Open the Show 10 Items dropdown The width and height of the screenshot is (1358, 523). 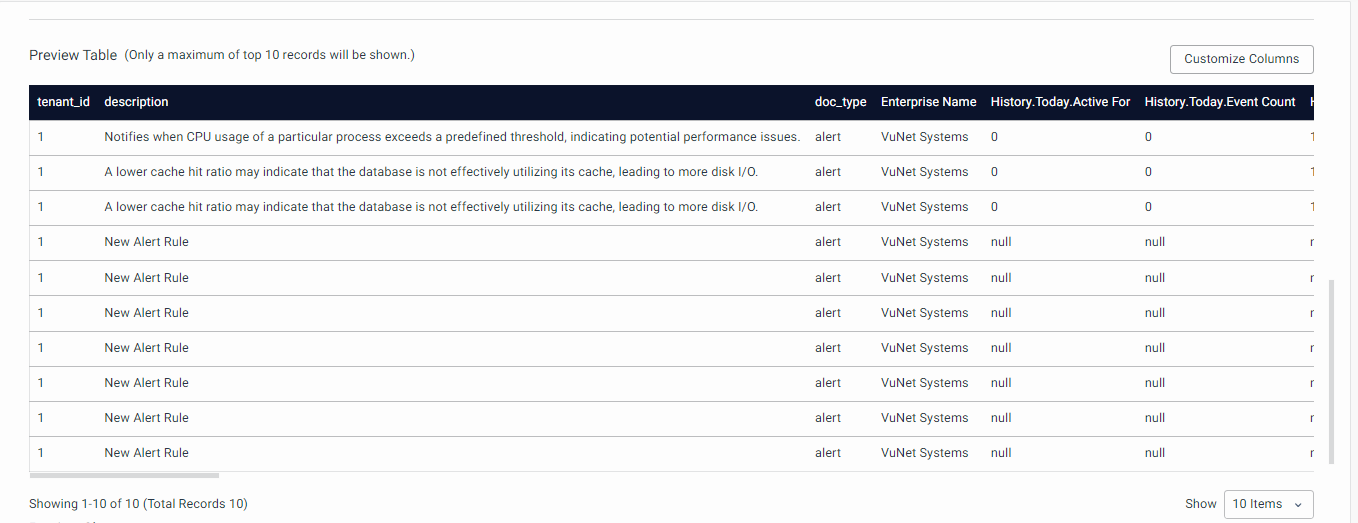click(x=1268, y=504)
